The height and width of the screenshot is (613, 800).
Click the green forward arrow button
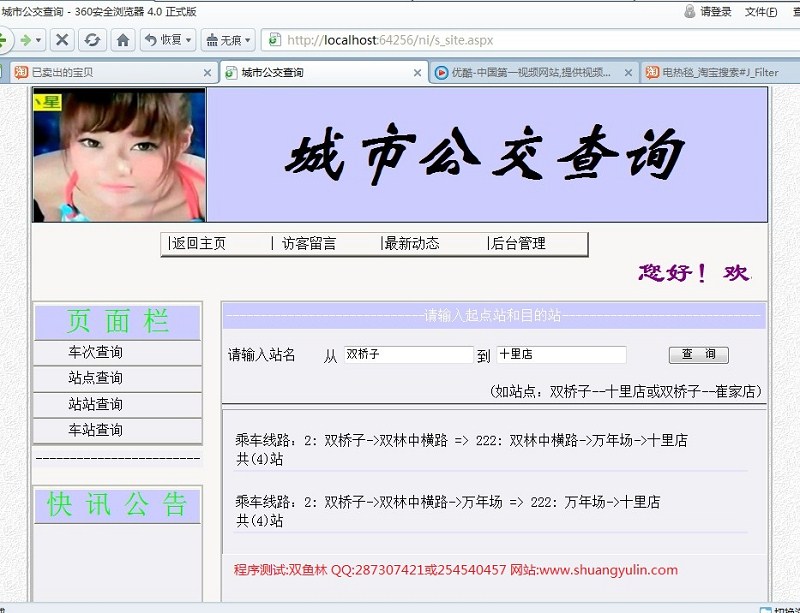25,40
